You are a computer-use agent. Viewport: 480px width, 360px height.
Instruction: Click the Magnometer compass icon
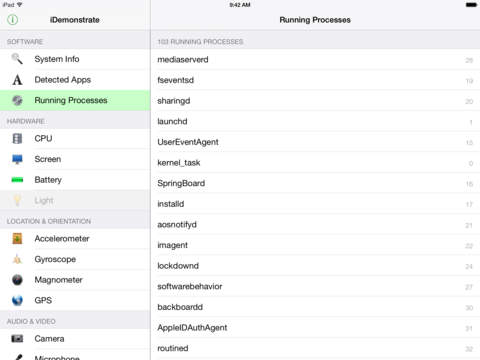tap(17, 280)
